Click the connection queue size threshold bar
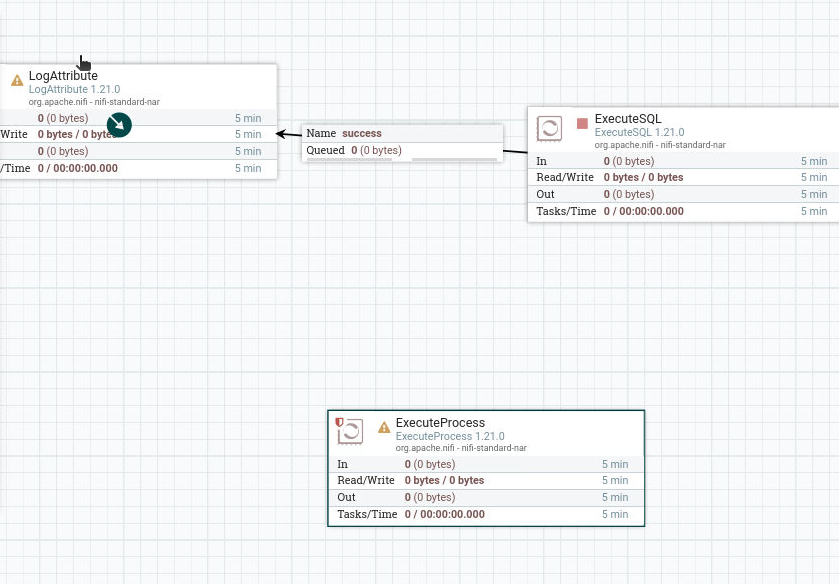 click(454, 160)
